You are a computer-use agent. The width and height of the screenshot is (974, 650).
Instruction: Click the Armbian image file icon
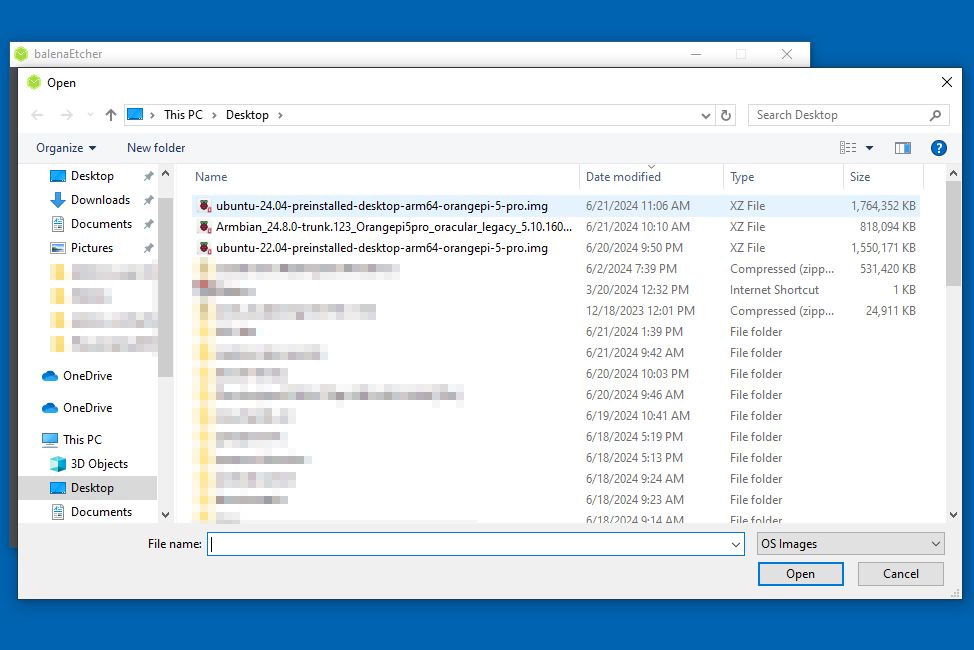[x=204, y=227]
